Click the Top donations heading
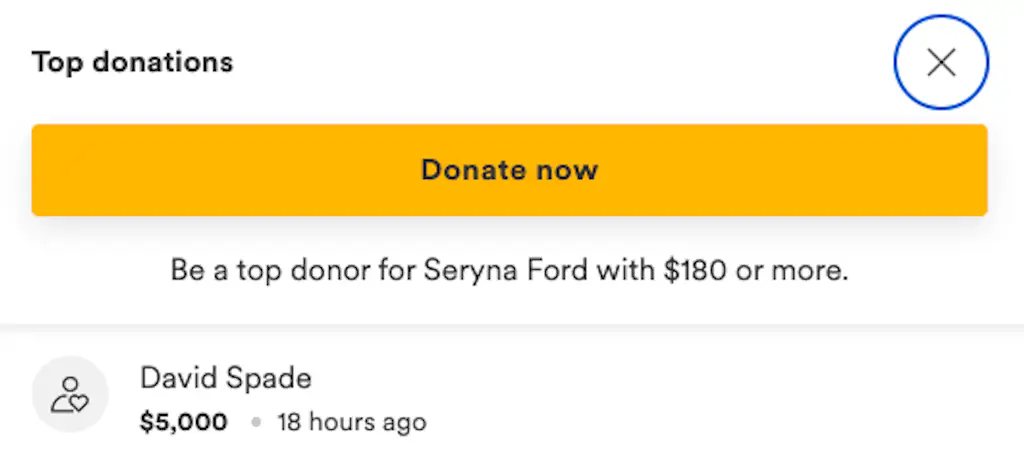 pyautogui.click(x=132, y=63)
